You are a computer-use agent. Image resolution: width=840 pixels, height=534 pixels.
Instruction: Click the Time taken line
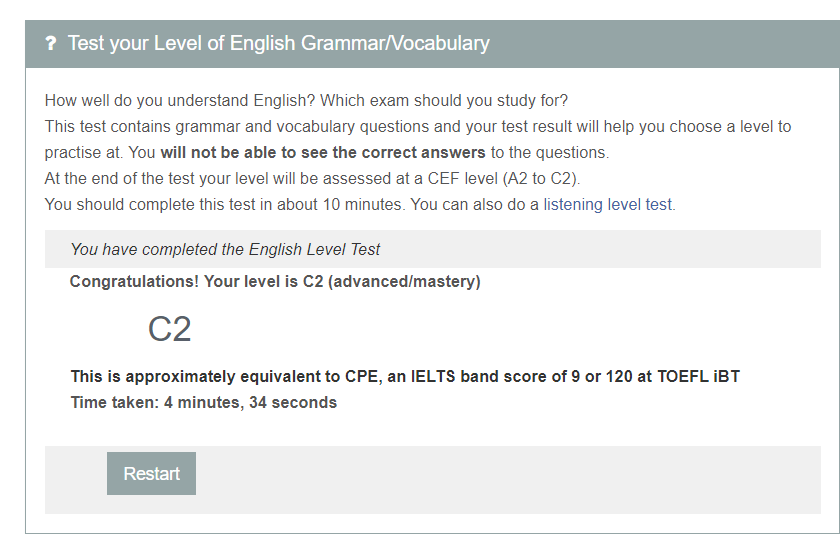pos(203,403)
